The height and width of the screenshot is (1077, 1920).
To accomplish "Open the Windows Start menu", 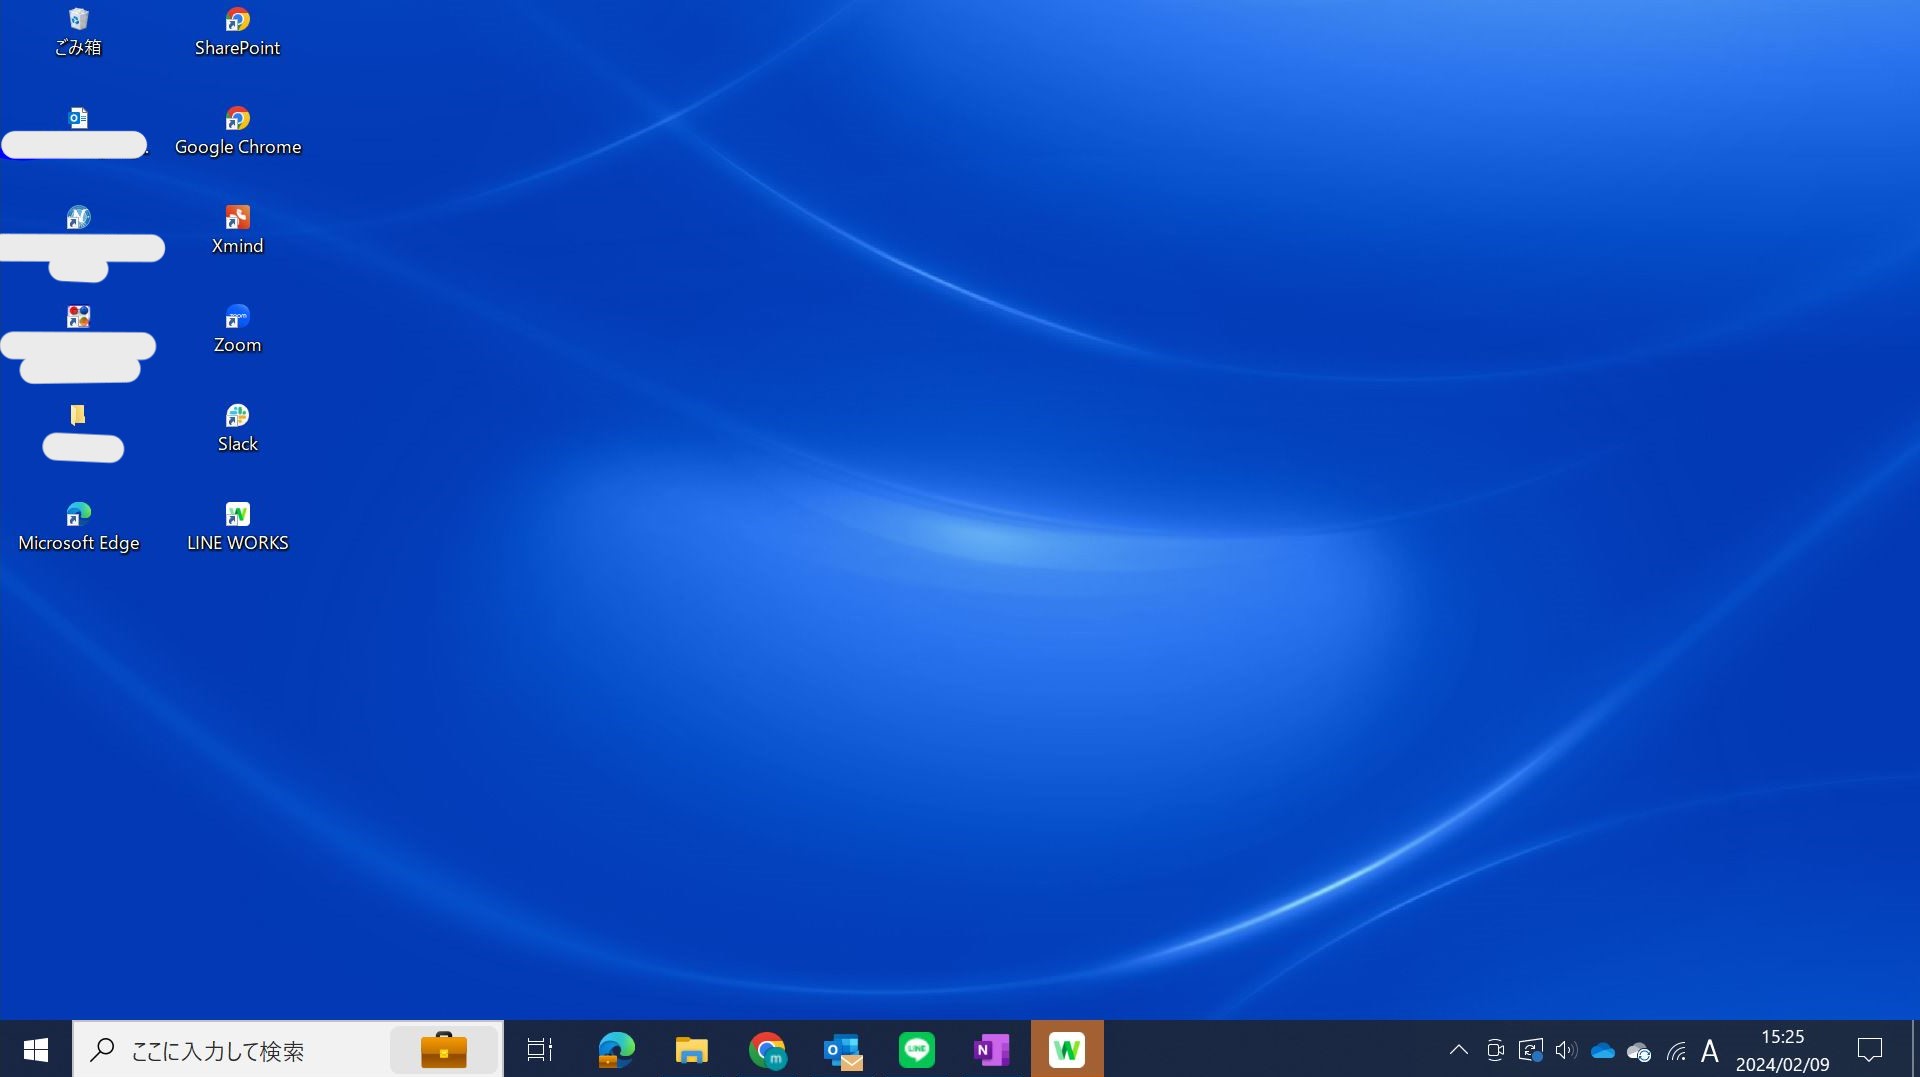I will coord(36,1049).
